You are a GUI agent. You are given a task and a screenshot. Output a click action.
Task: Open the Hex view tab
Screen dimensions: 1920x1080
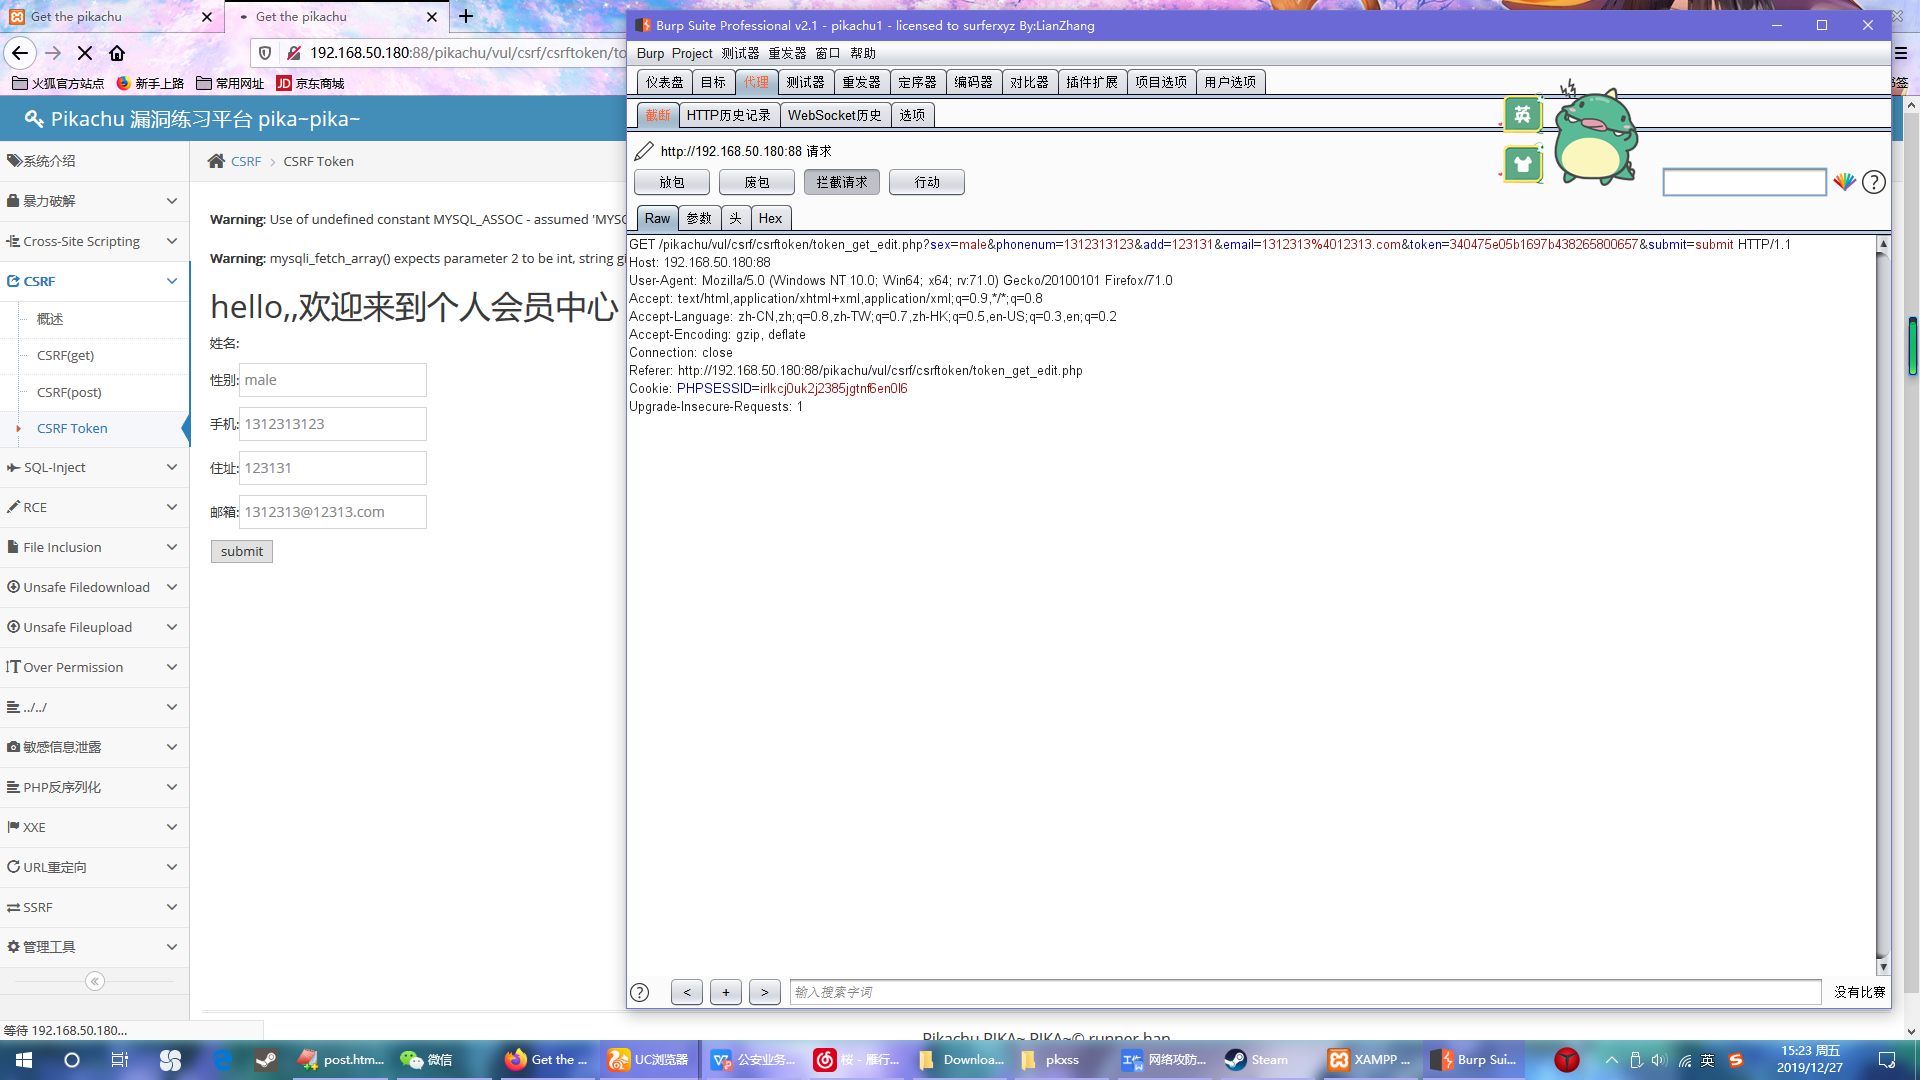point(770,218)
